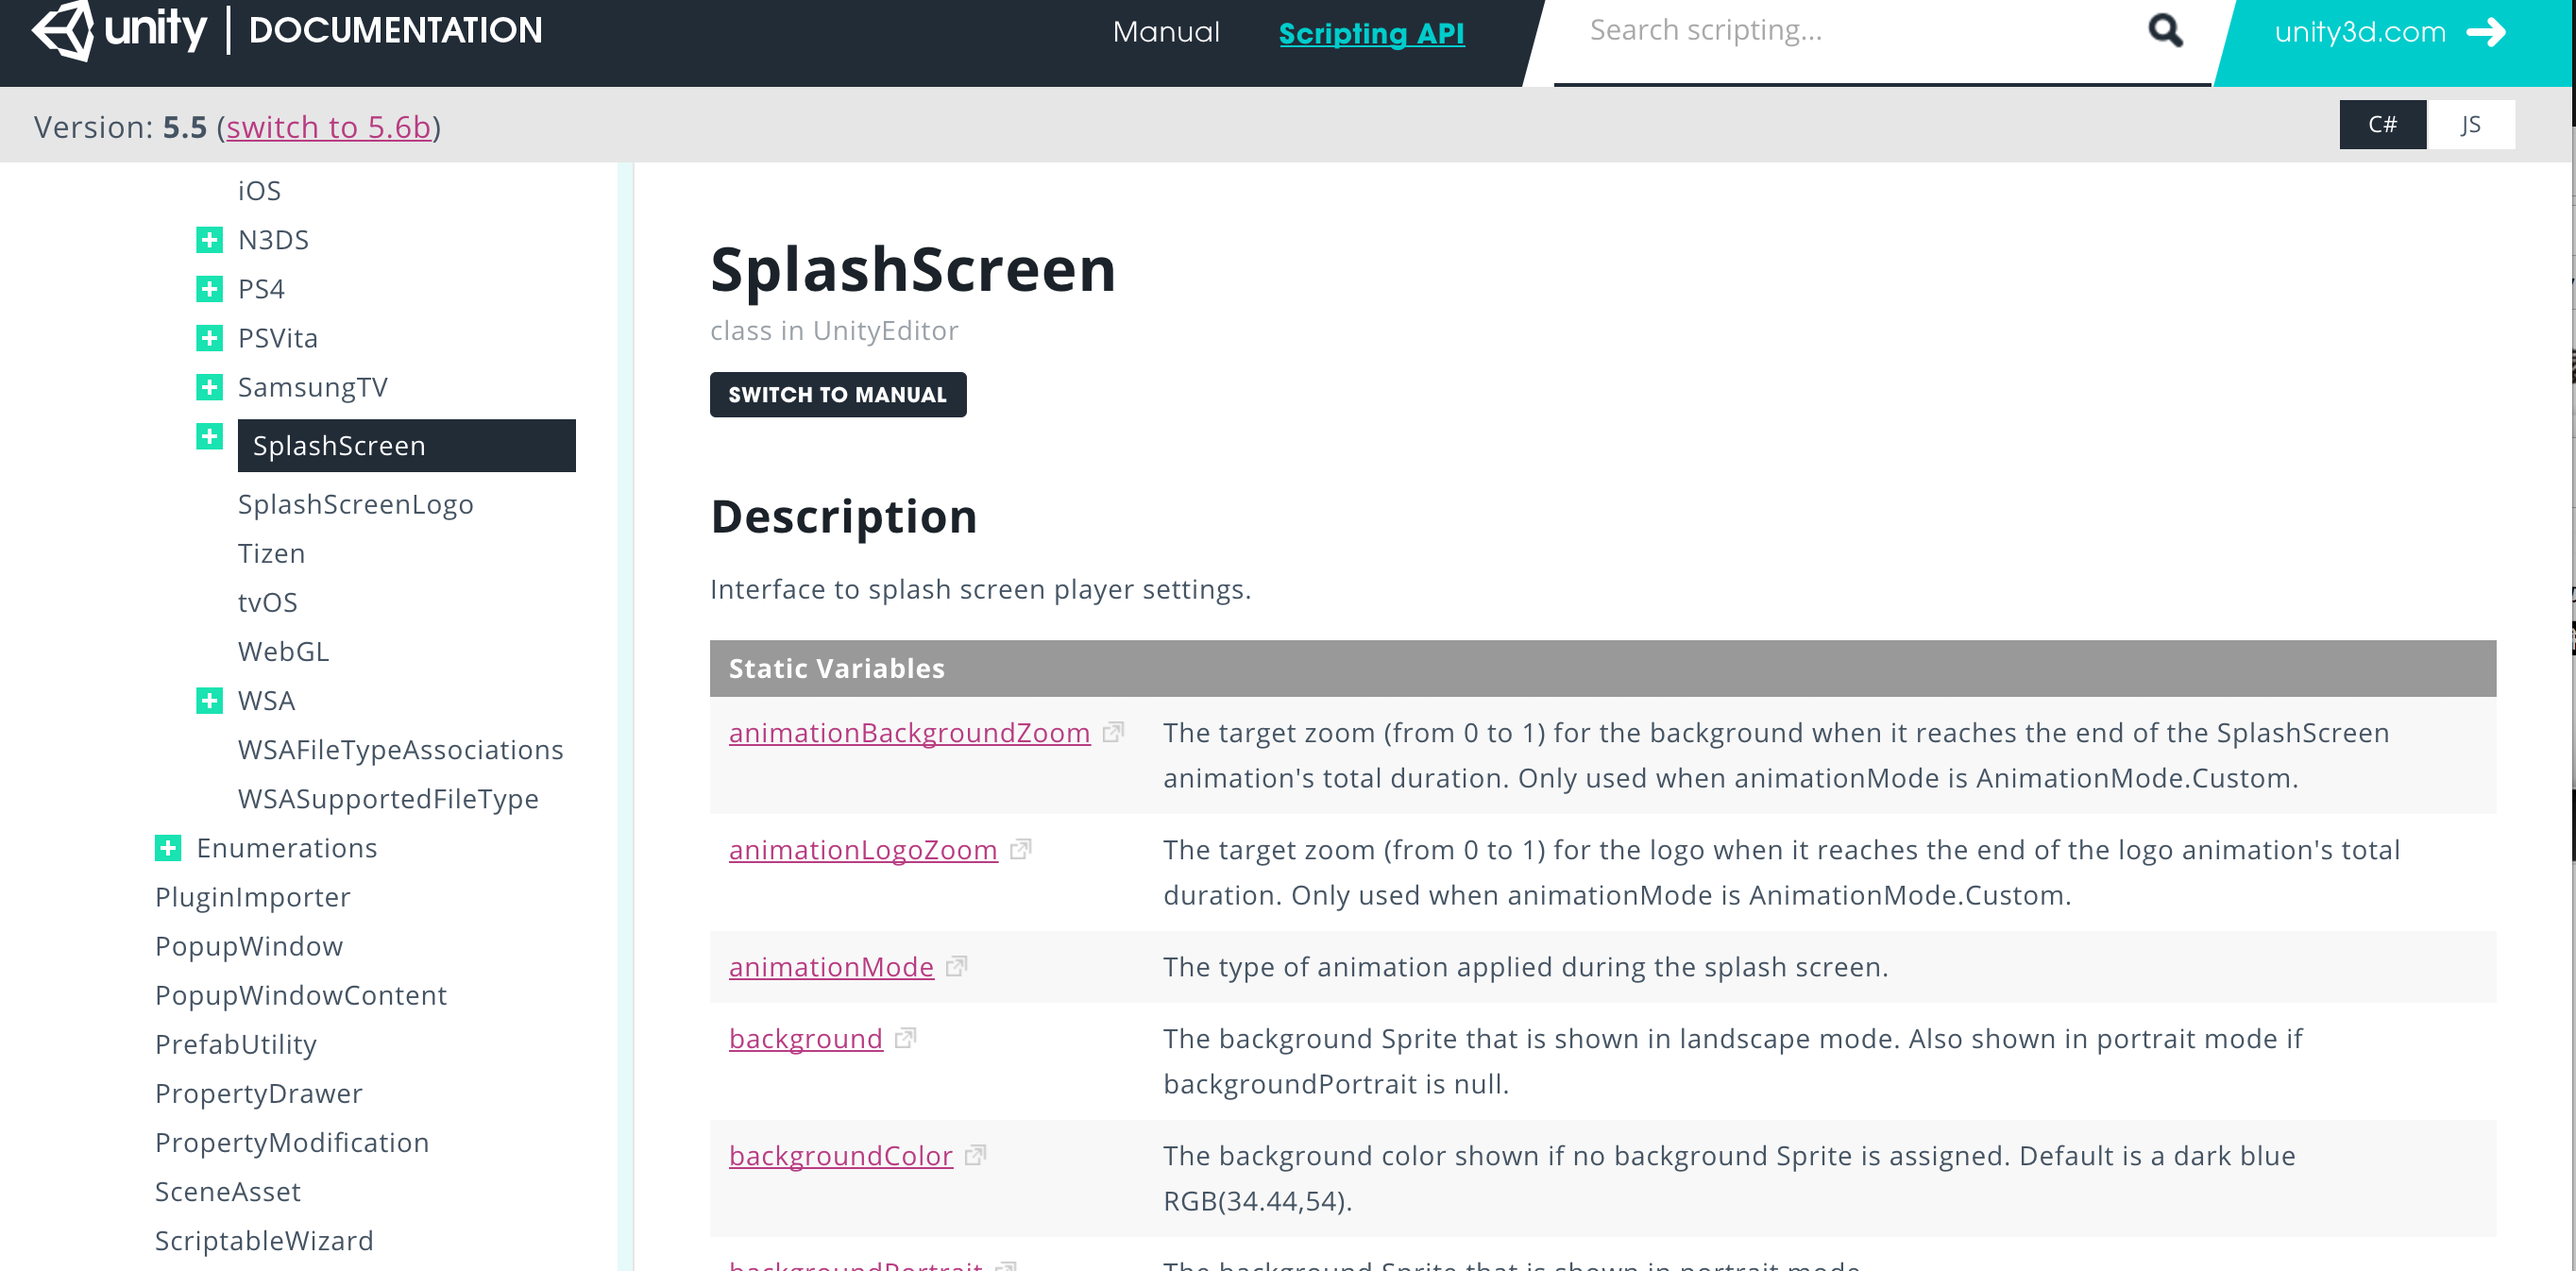Select the highlighted SplashScreen sidebar item

pos(406,445)
